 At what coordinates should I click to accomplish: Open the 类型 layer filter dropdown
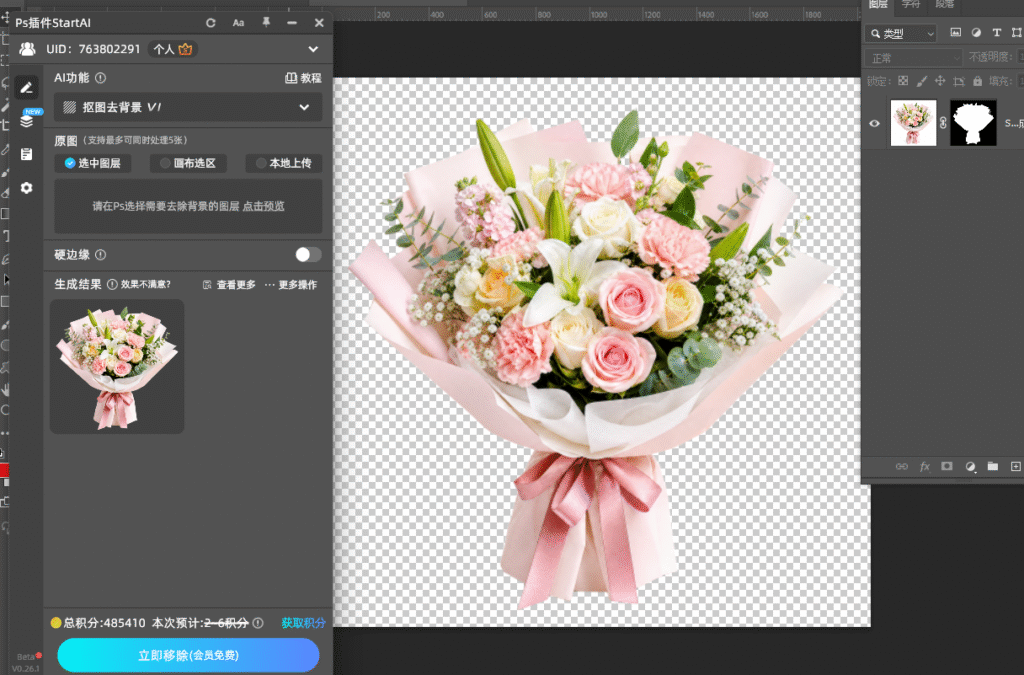(x=901, y=33)
